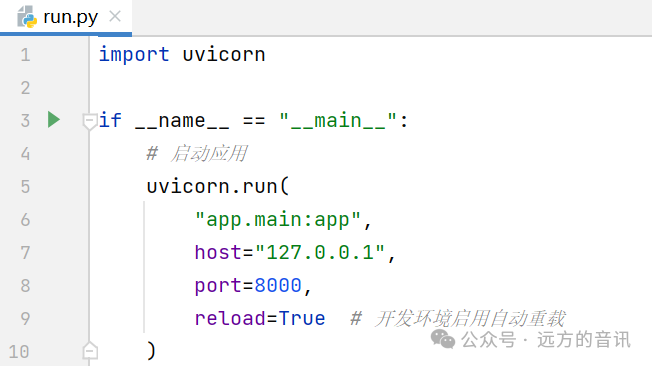Click the Python file icon on run.py tab
The image size is (652, 366).
click(x=27, y=17)
